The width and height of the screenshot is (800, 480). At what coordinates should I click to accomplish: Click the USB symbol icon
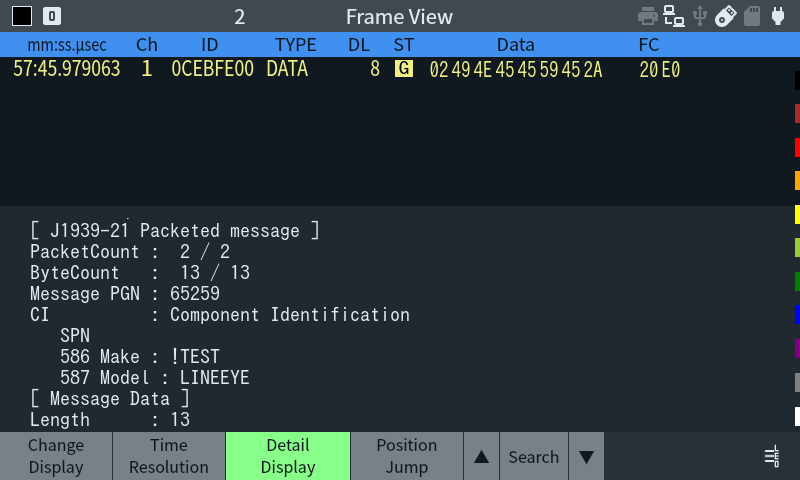click(700, 16)
